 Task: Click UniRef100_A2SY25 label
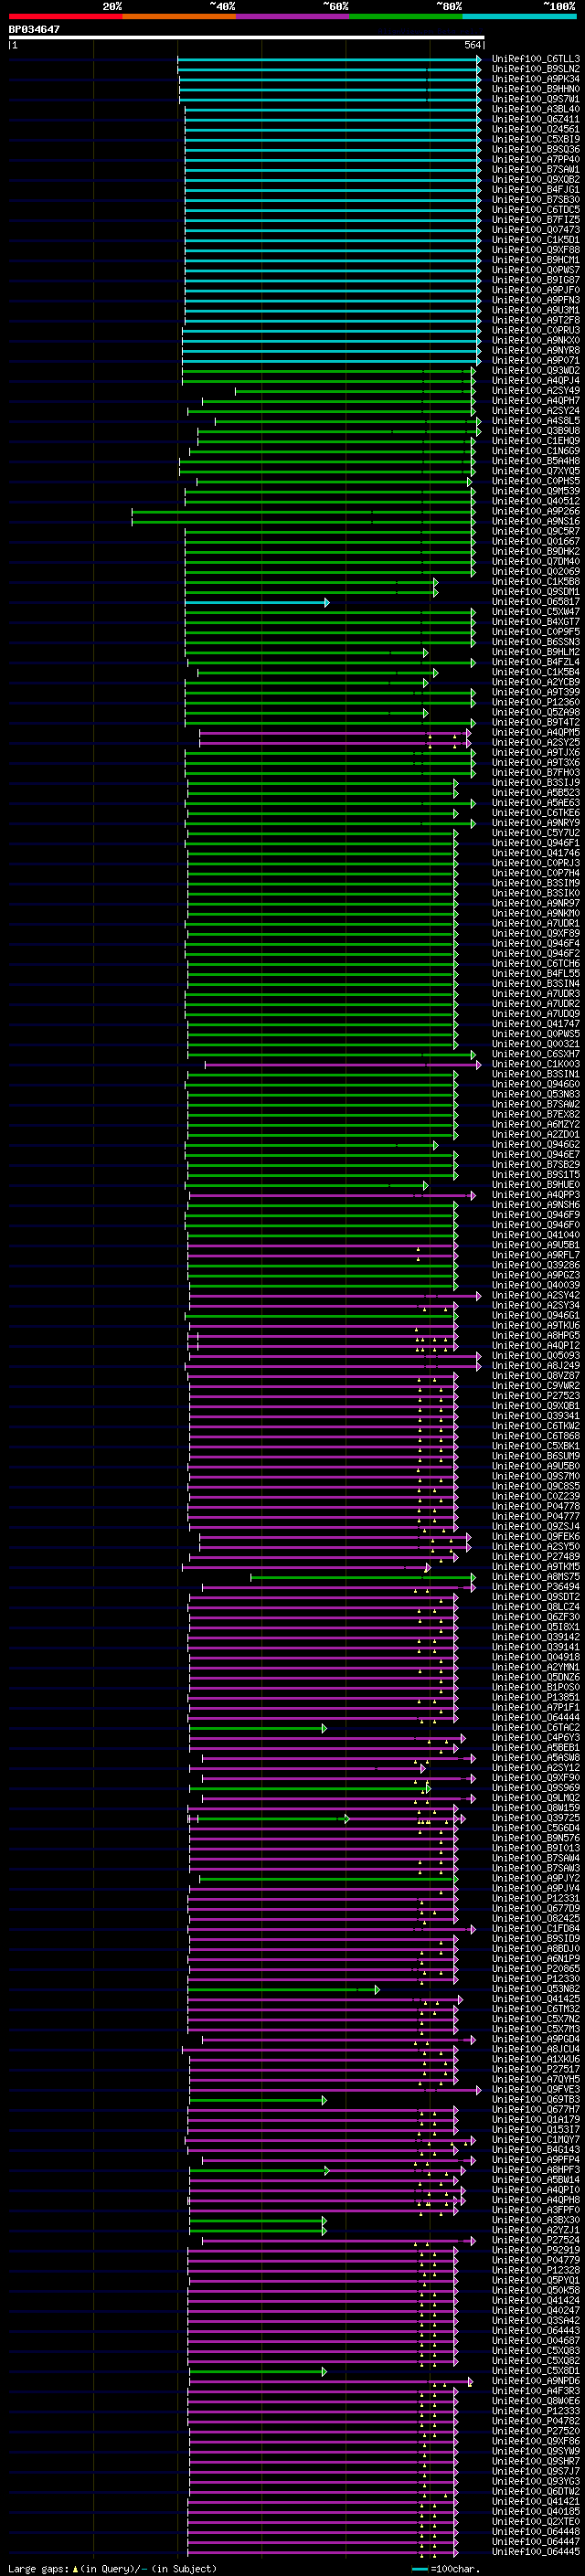click(x=536, y=742)
